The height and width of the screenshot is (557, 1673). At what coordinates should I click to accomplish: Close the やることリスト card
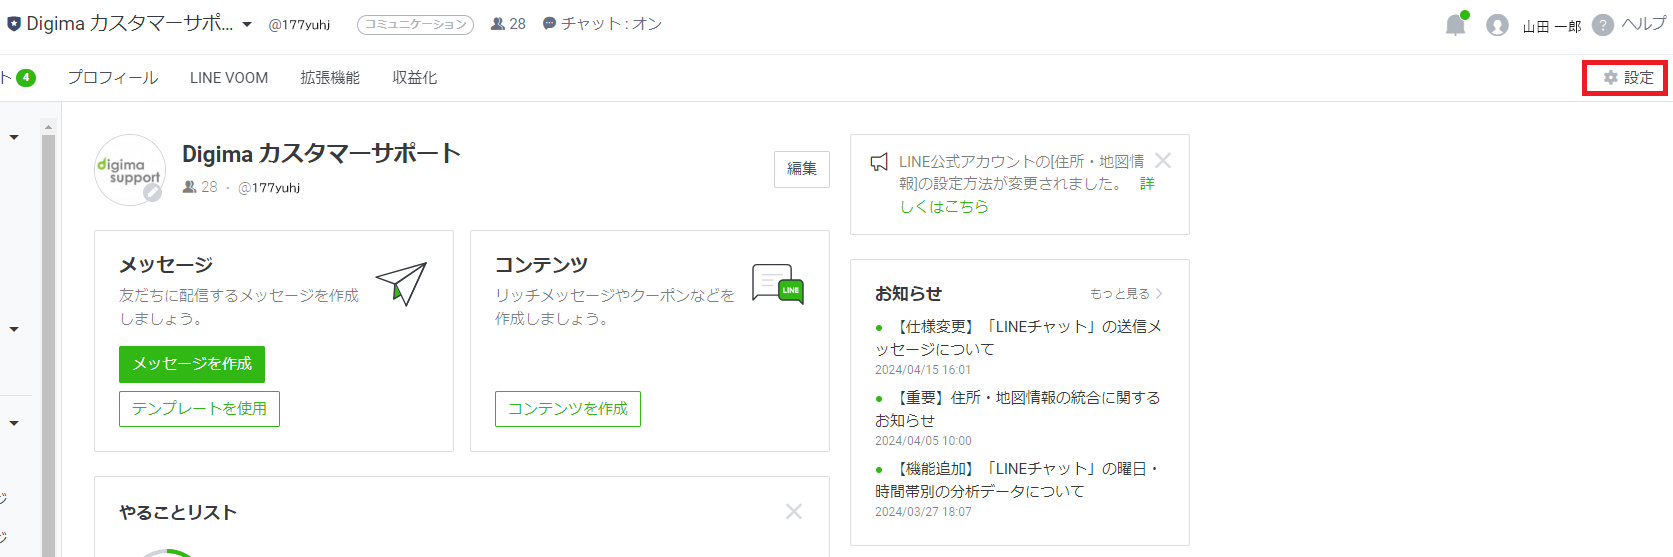(794, 511)
